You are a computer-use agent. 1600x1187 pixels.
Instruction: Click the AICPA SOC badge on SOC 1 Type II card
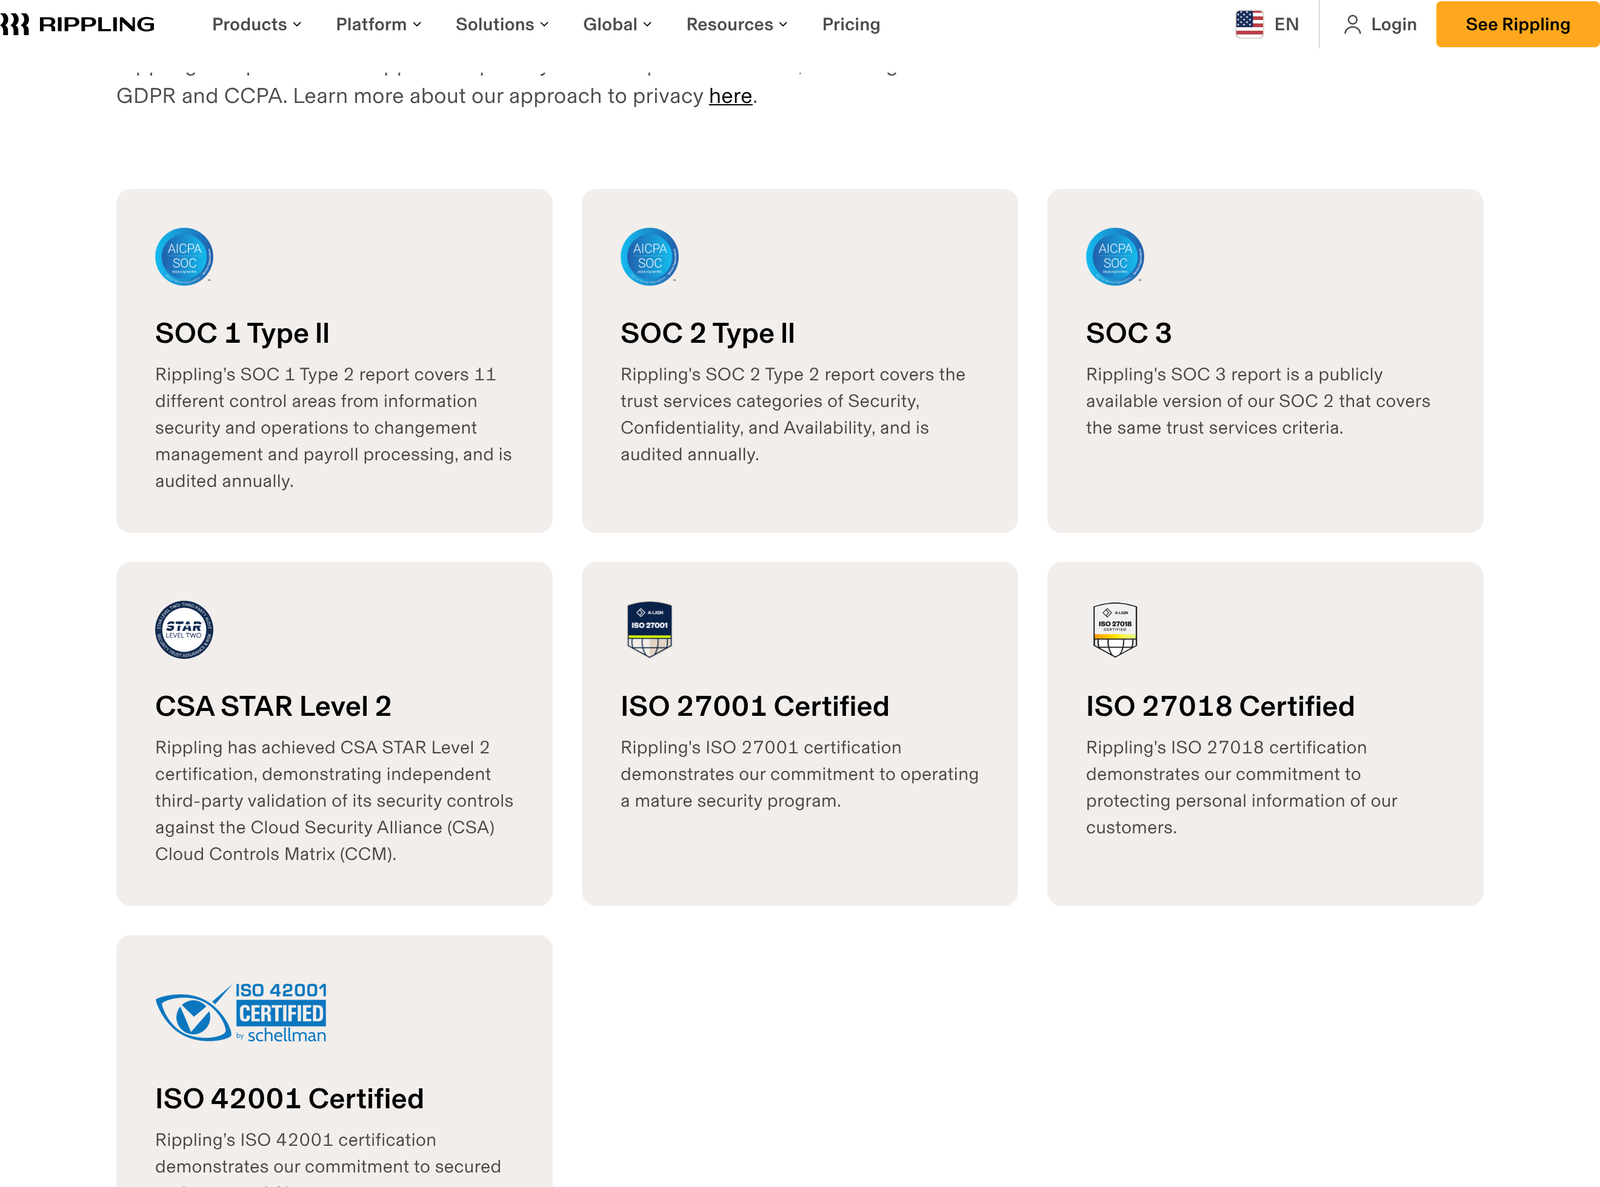tap(184, 257)
